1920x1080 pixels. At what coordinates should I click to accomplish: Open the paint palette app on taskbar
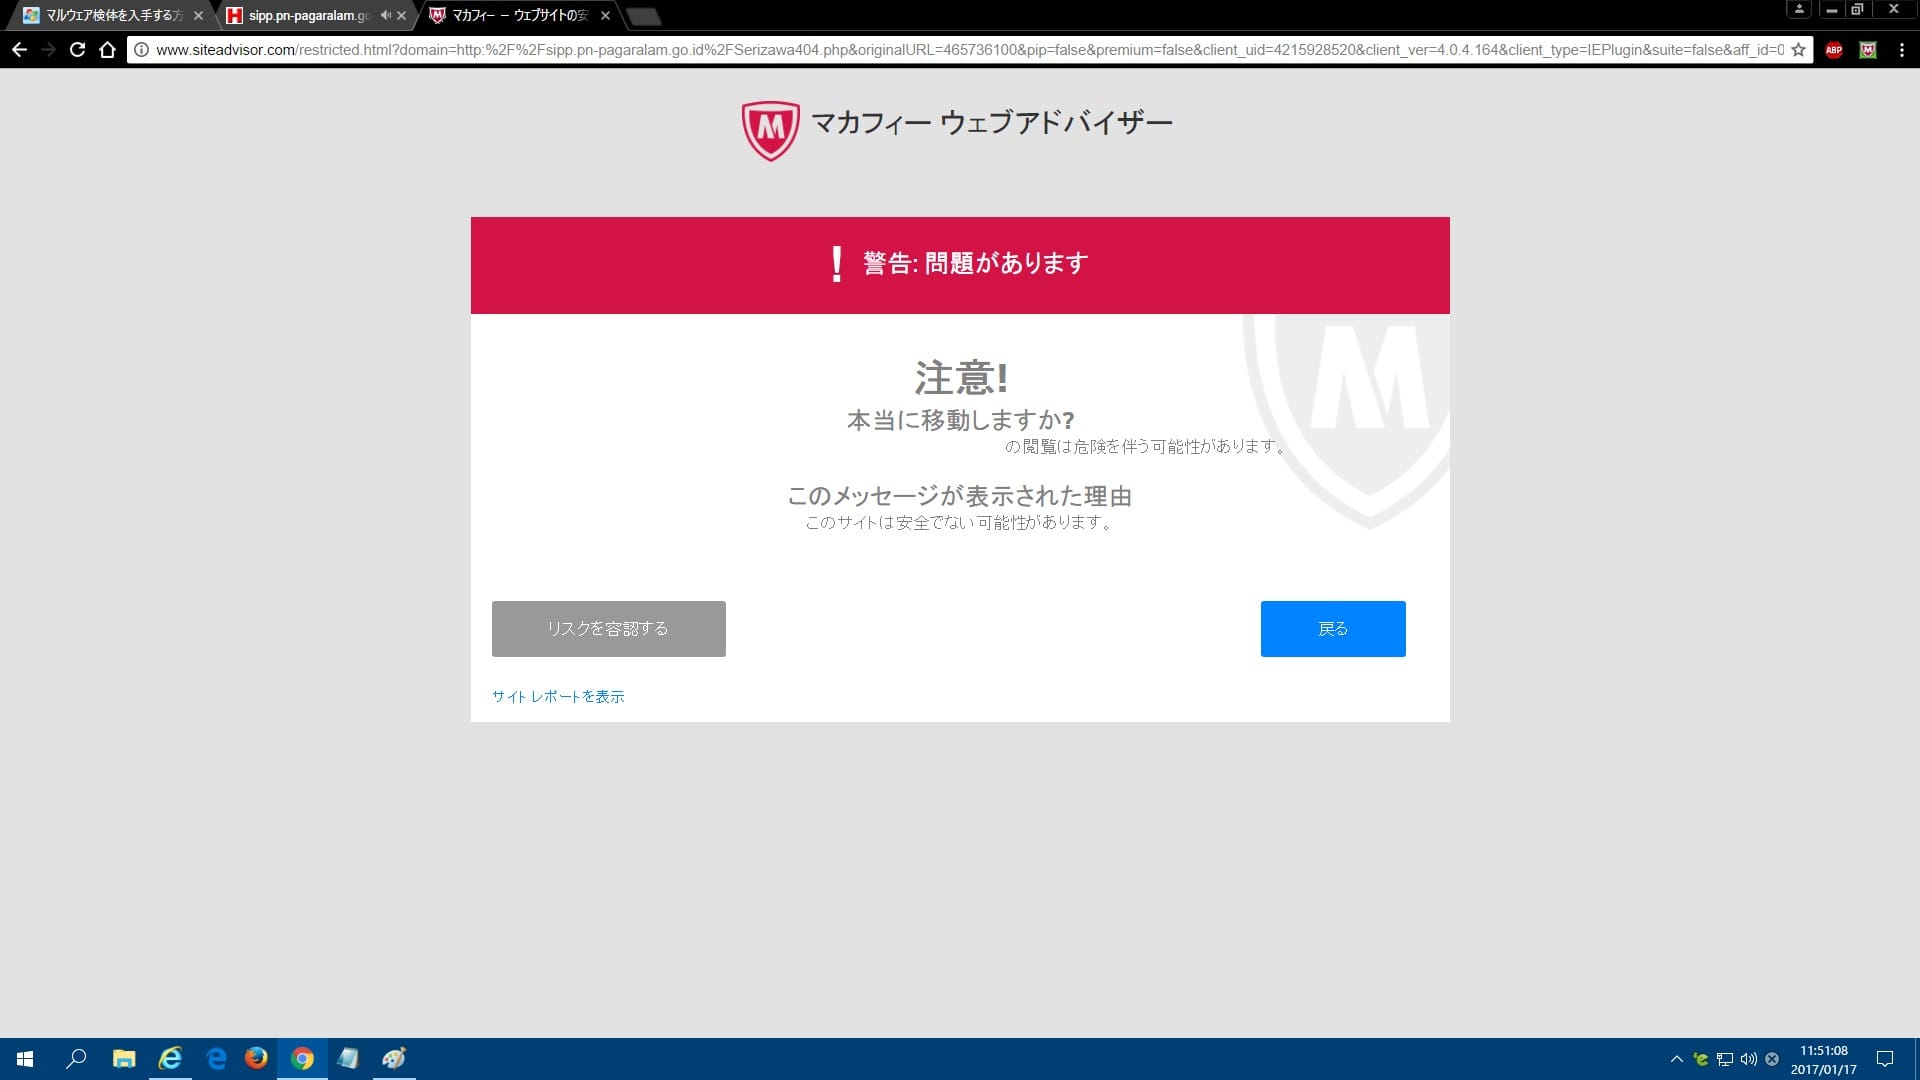[x=394, y=1058]
